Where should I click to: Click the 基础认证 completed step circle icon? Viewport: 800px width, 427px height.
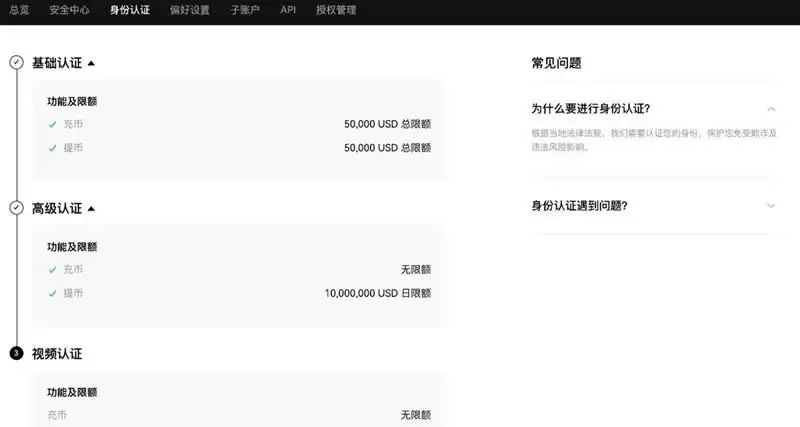coord(16,63)
